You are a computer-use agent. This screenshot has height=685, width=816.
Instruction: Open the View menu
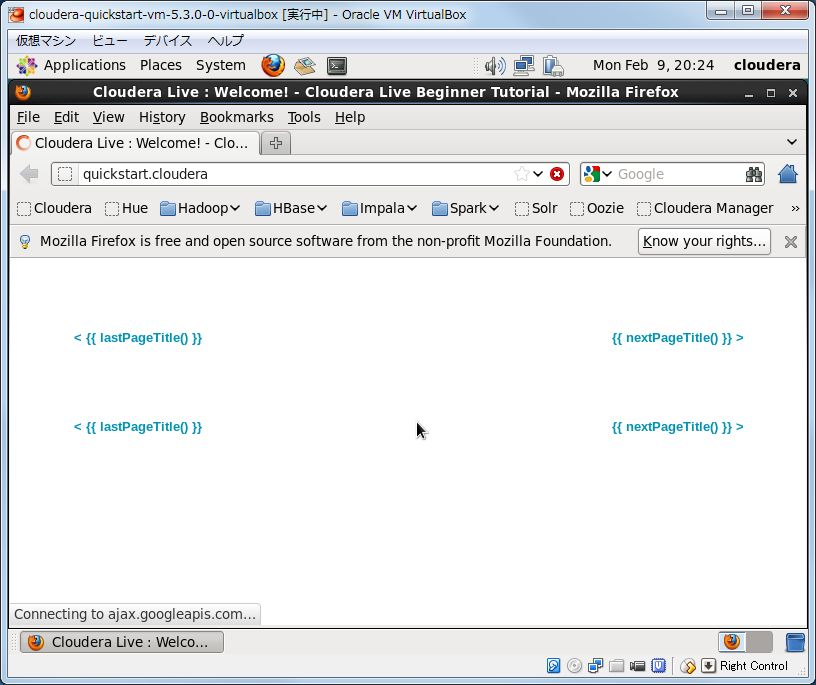108,118
